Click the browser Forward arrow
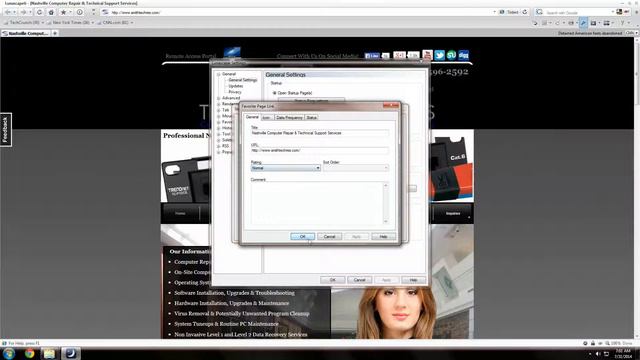The height and width of the screenshot is (360, 640). point(23,12)
